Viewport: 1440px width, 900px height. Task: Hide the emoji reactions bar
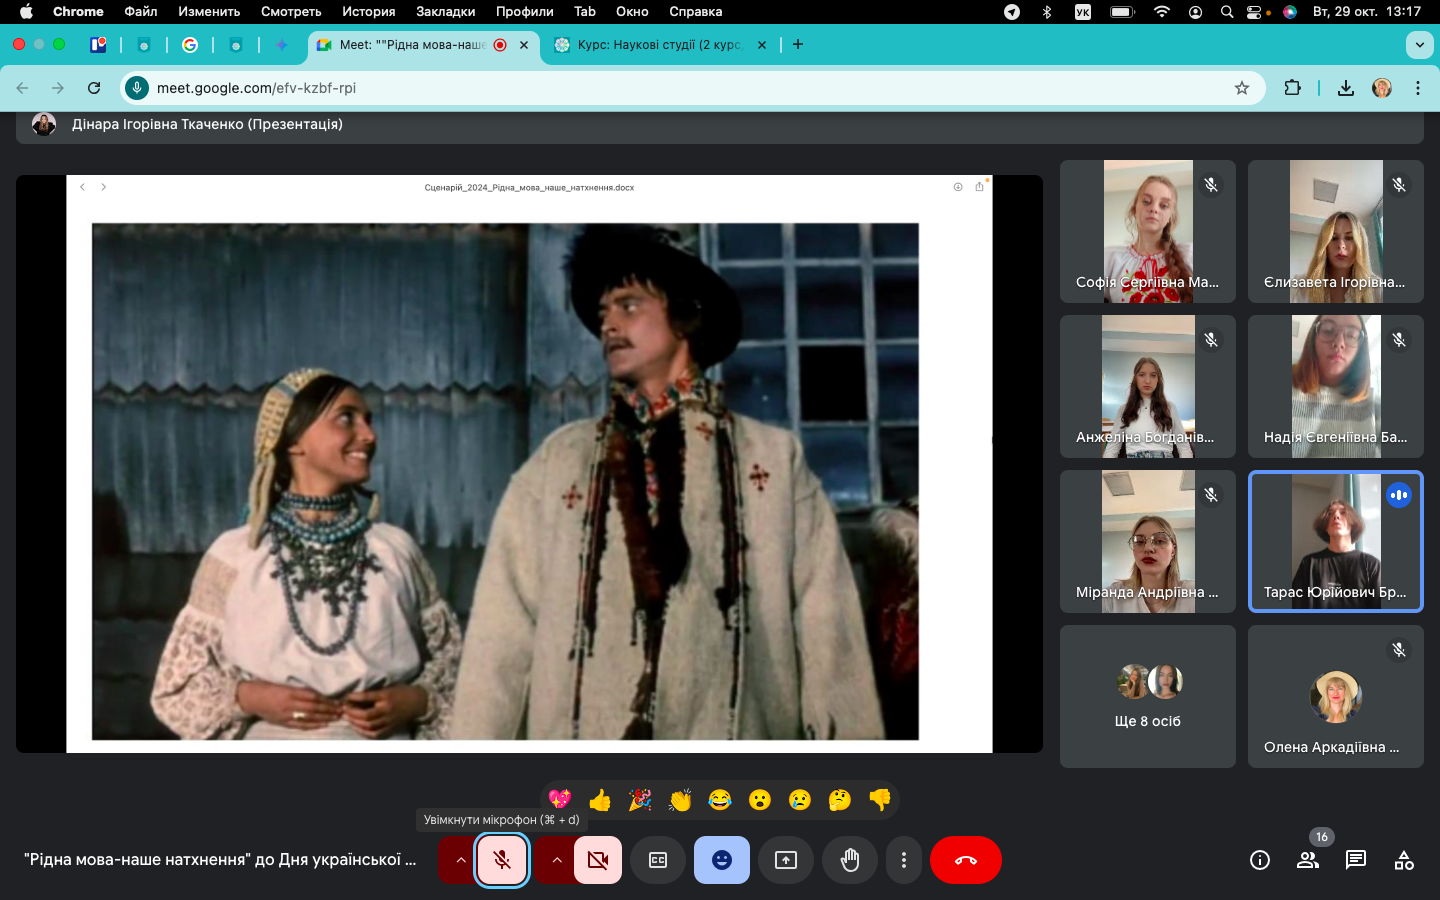(x=722, y=860)
